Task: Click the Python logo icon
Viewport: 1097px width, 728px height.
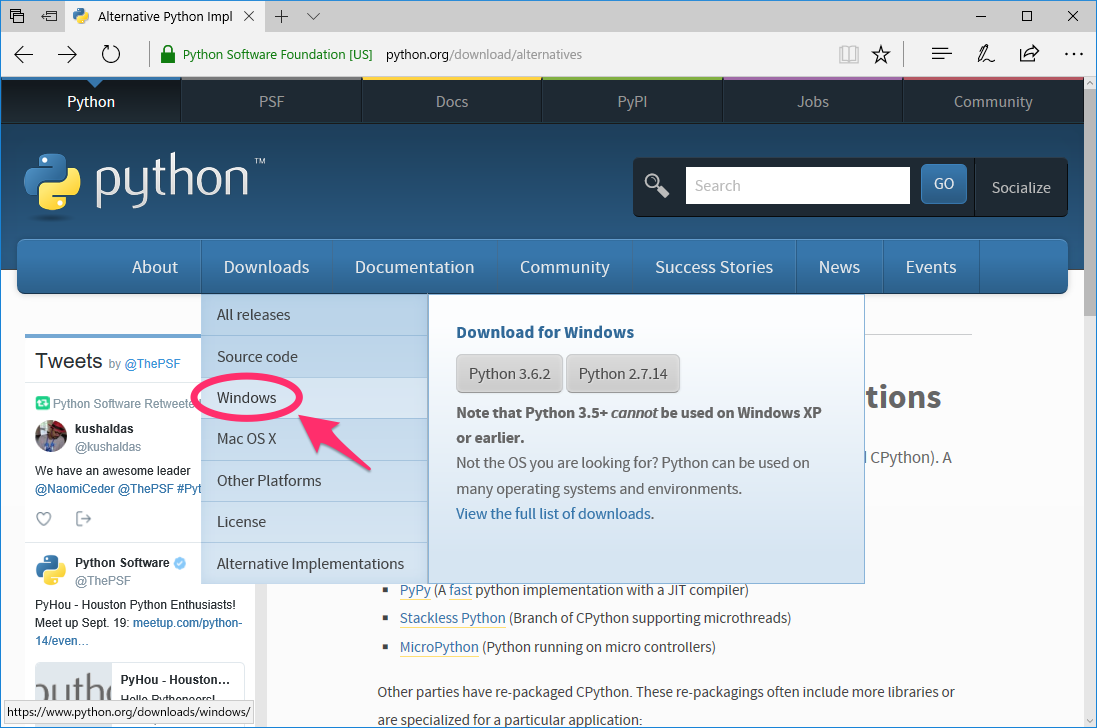Action: pos(53,184)
